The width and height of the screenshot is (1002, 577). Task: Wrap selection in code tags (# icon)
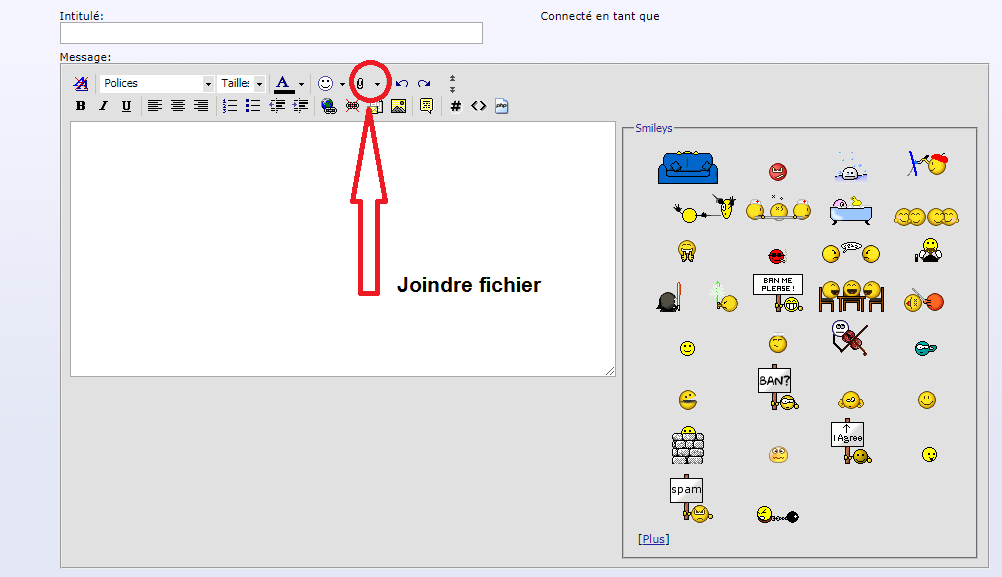456,106
